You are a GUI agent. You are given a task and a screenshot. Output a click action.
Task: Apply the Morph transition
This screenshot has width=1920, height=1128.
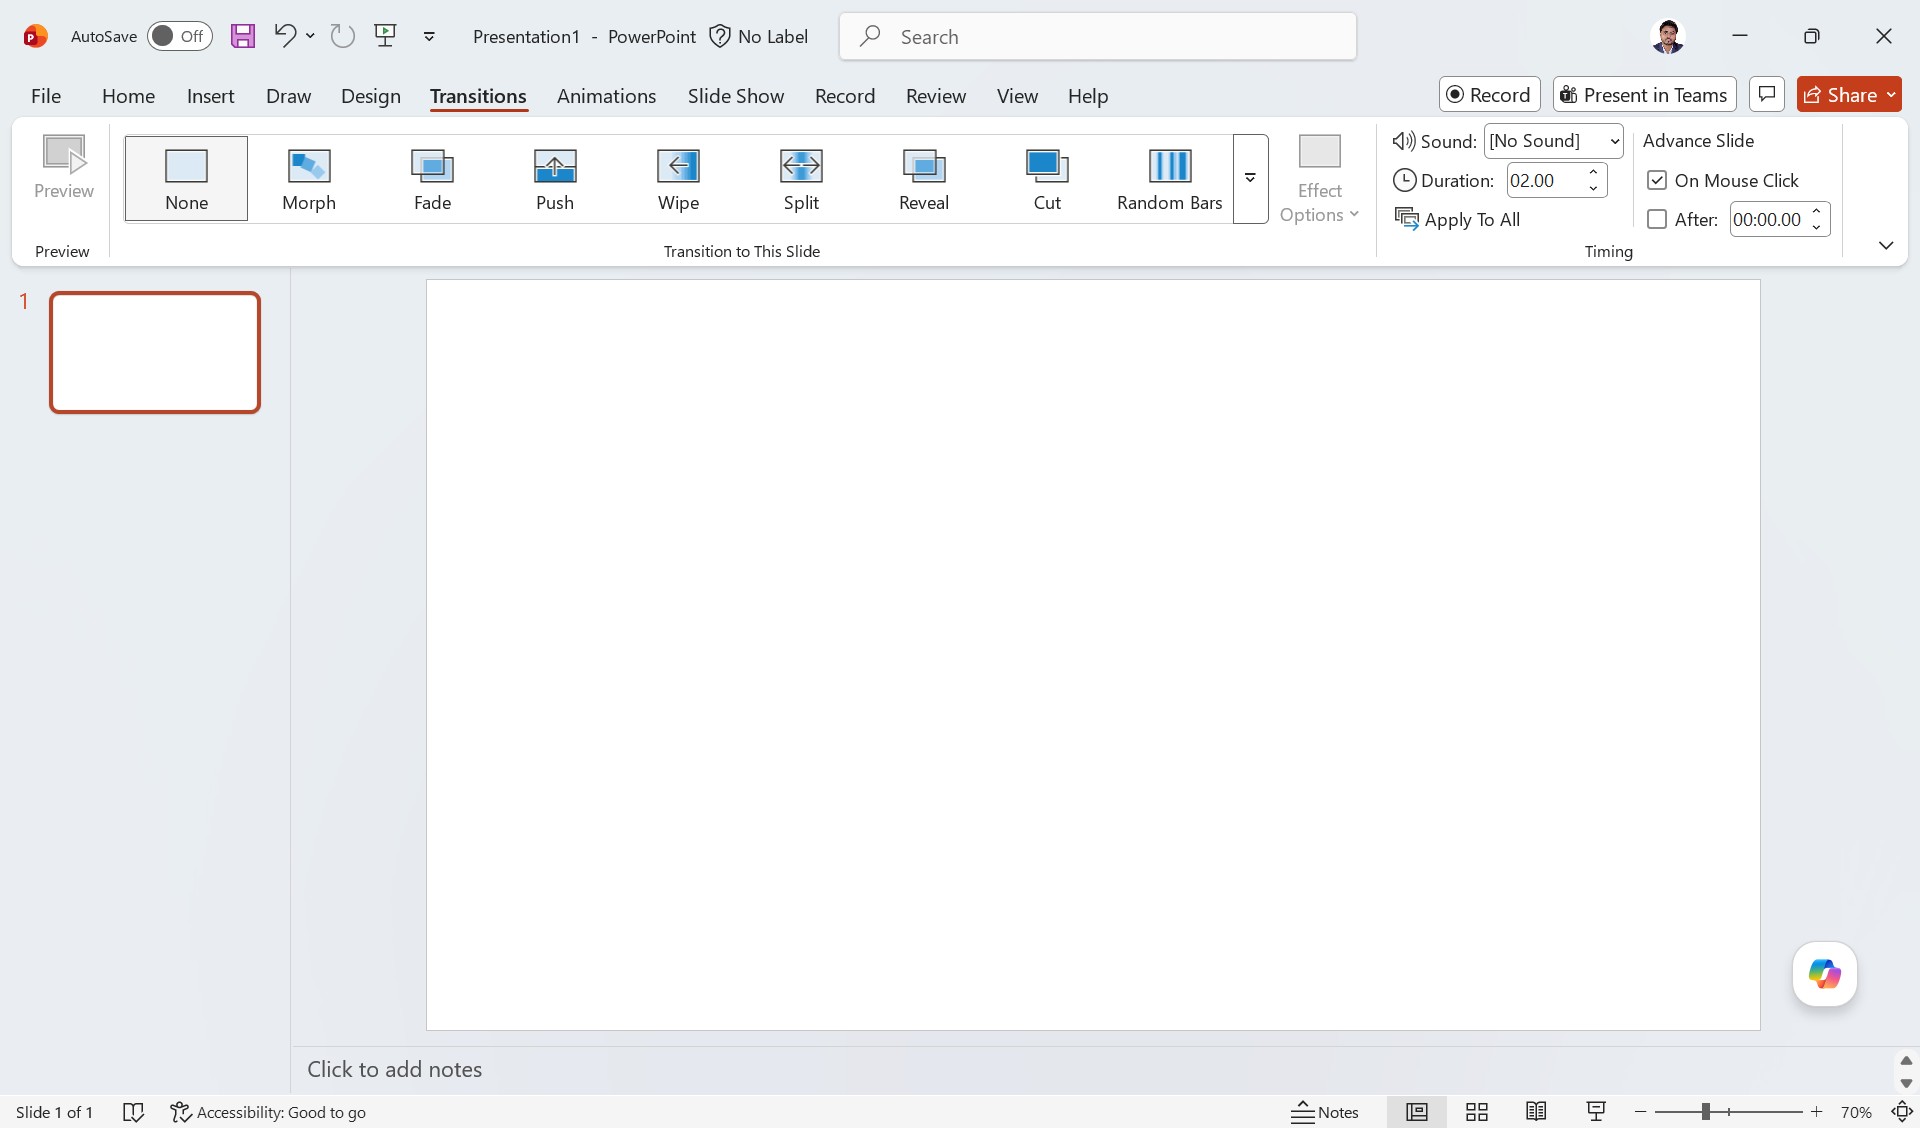[309, 178]
